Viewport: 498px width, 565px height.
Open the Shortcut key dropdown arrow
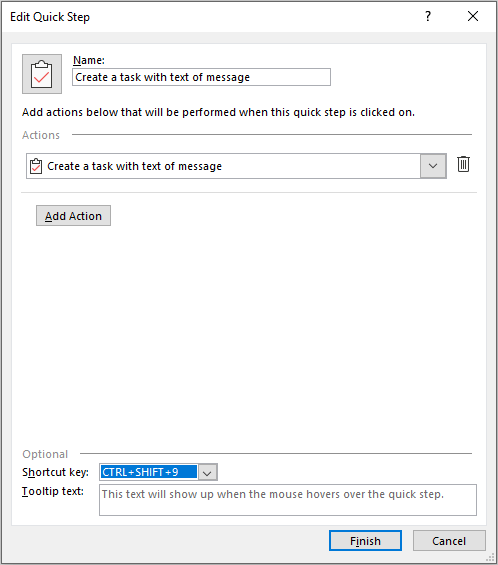coord(207,472)
